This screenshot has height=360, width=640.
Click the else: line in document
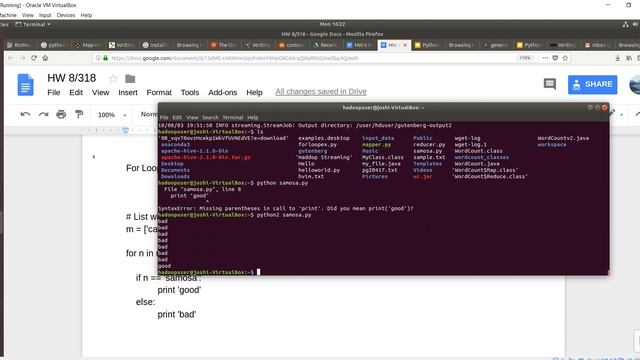point(145,302)
